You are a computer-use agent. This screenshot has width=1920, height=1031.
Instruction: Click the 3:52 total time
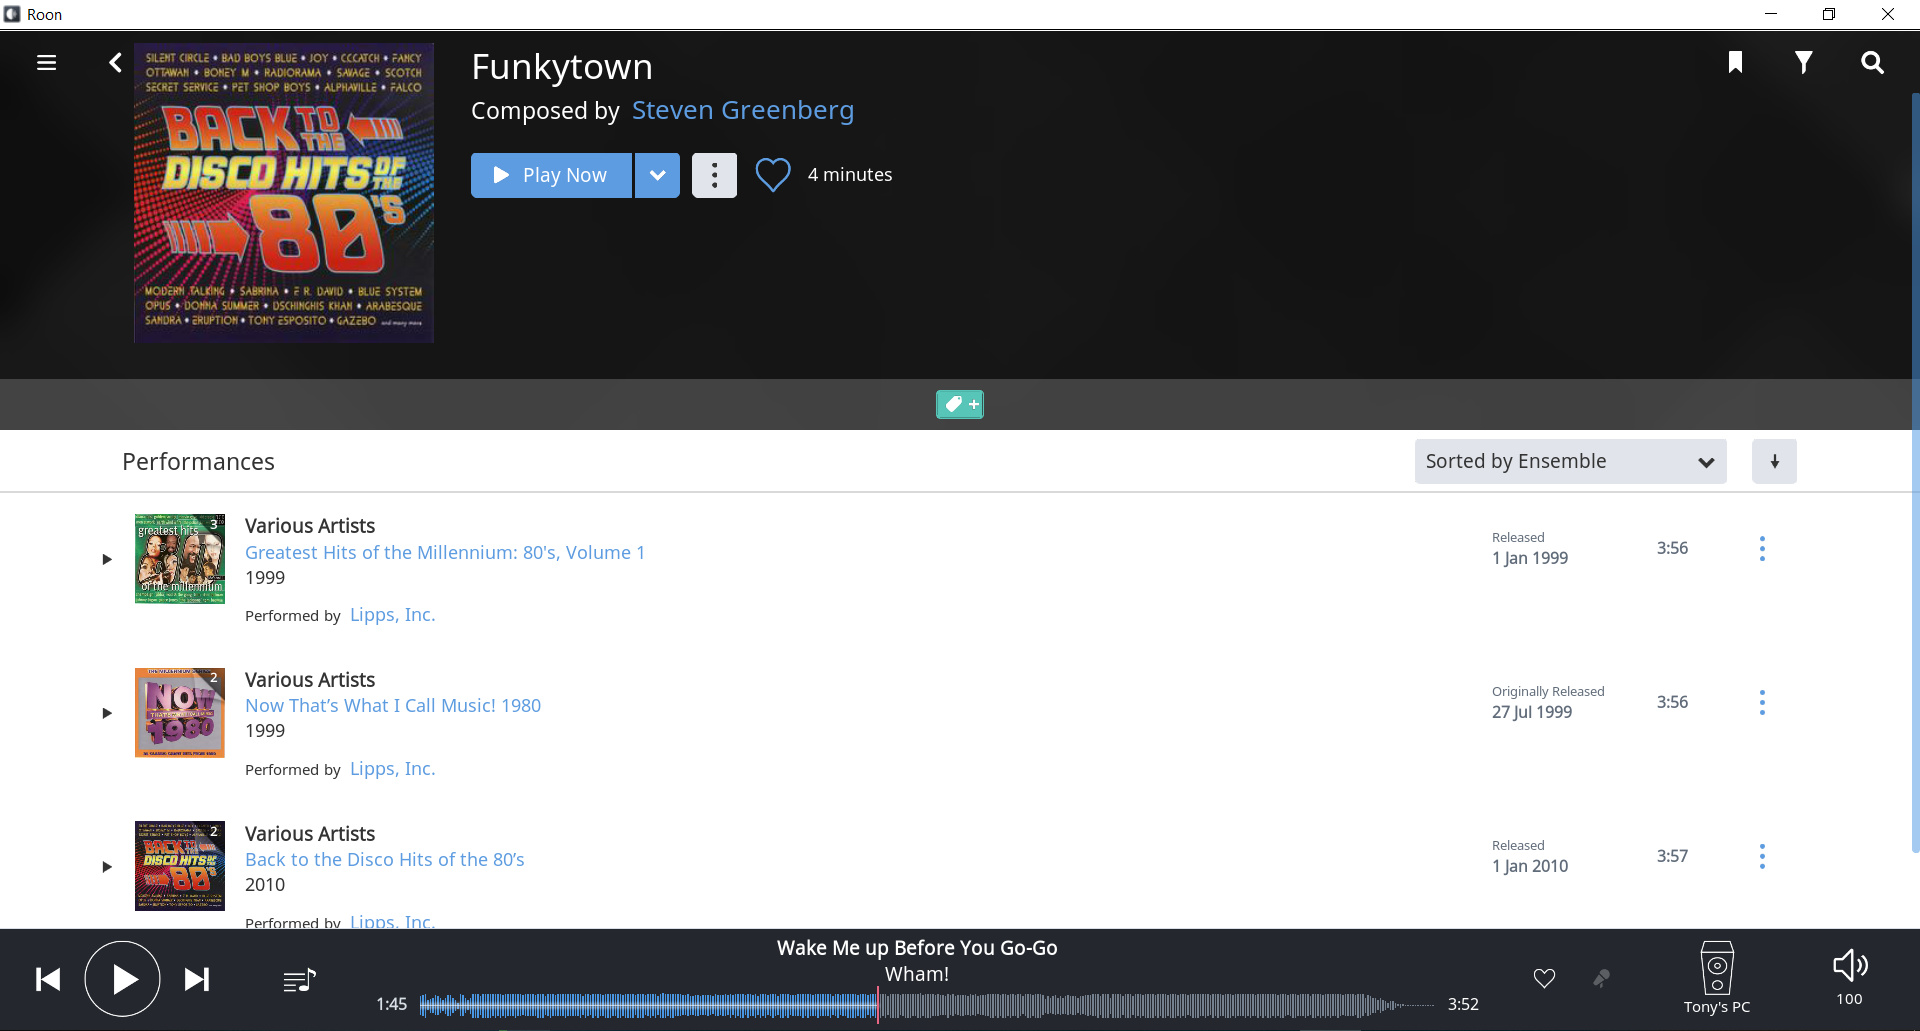tap(1463, 1004)
